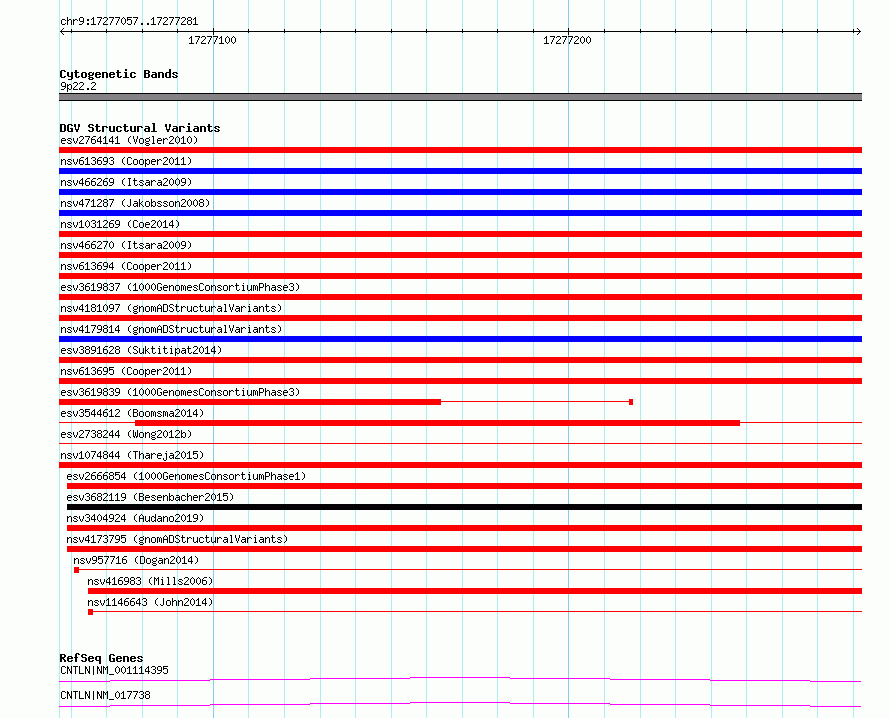The image size is (890, 718).
Task: Click the blue bar under nsv4179814
Action: 460,339
